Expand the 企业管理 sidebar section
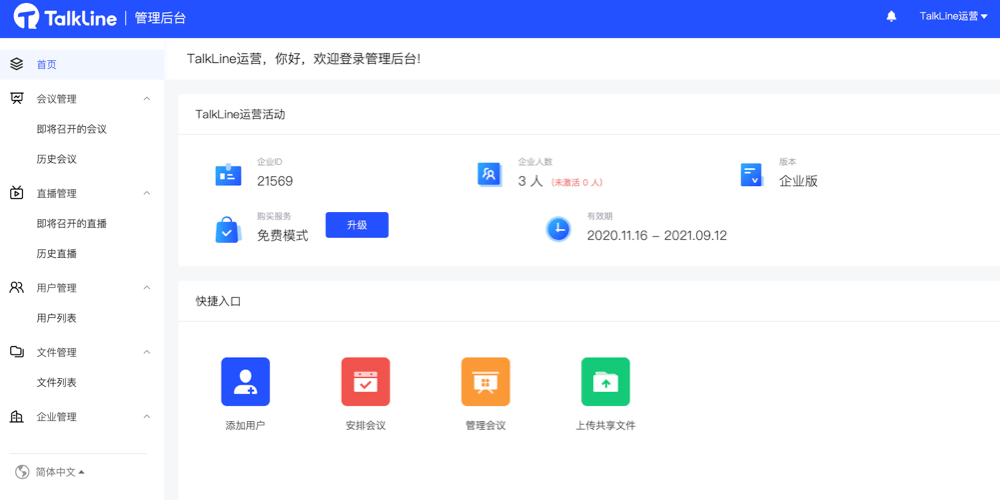1000x500 pixels. pos(147,417)
